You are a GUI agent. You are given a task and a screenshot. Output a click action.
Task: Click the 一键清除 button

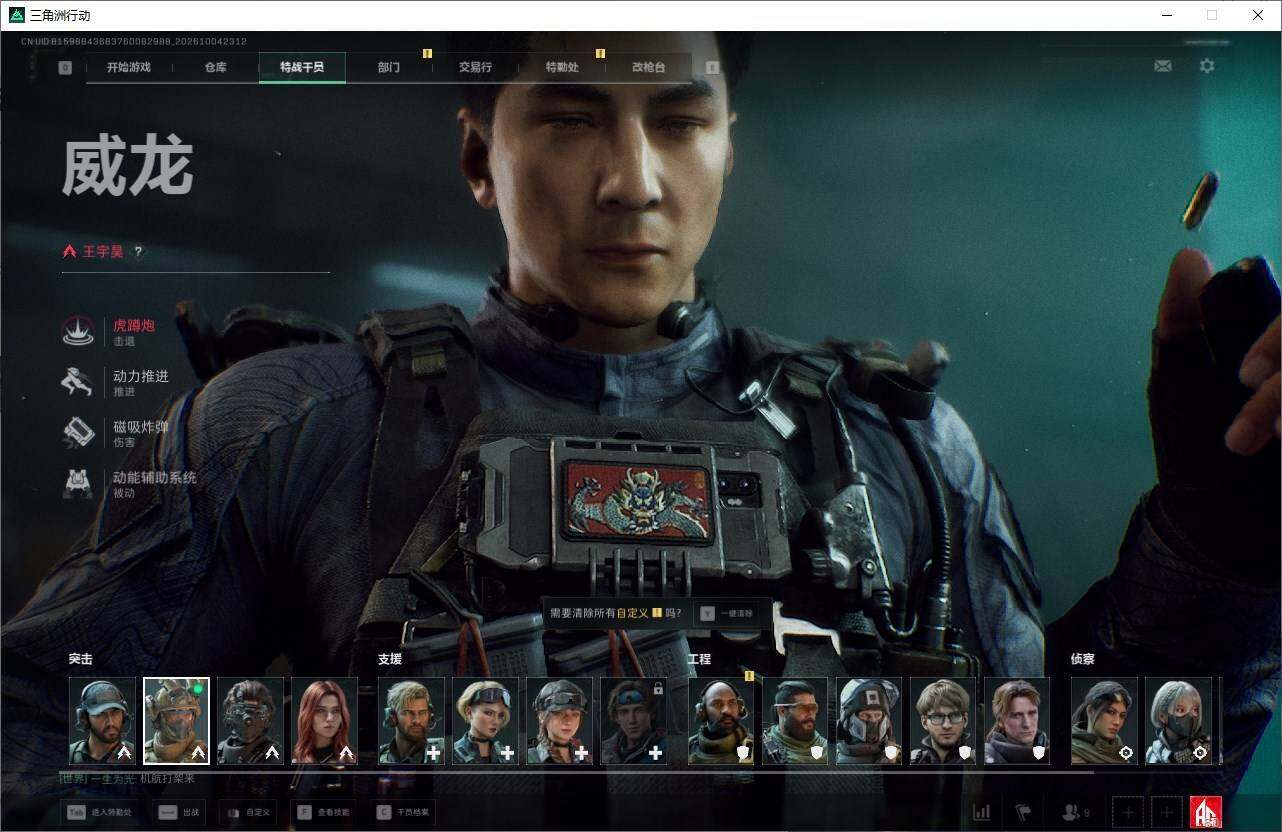click(727, 613)
